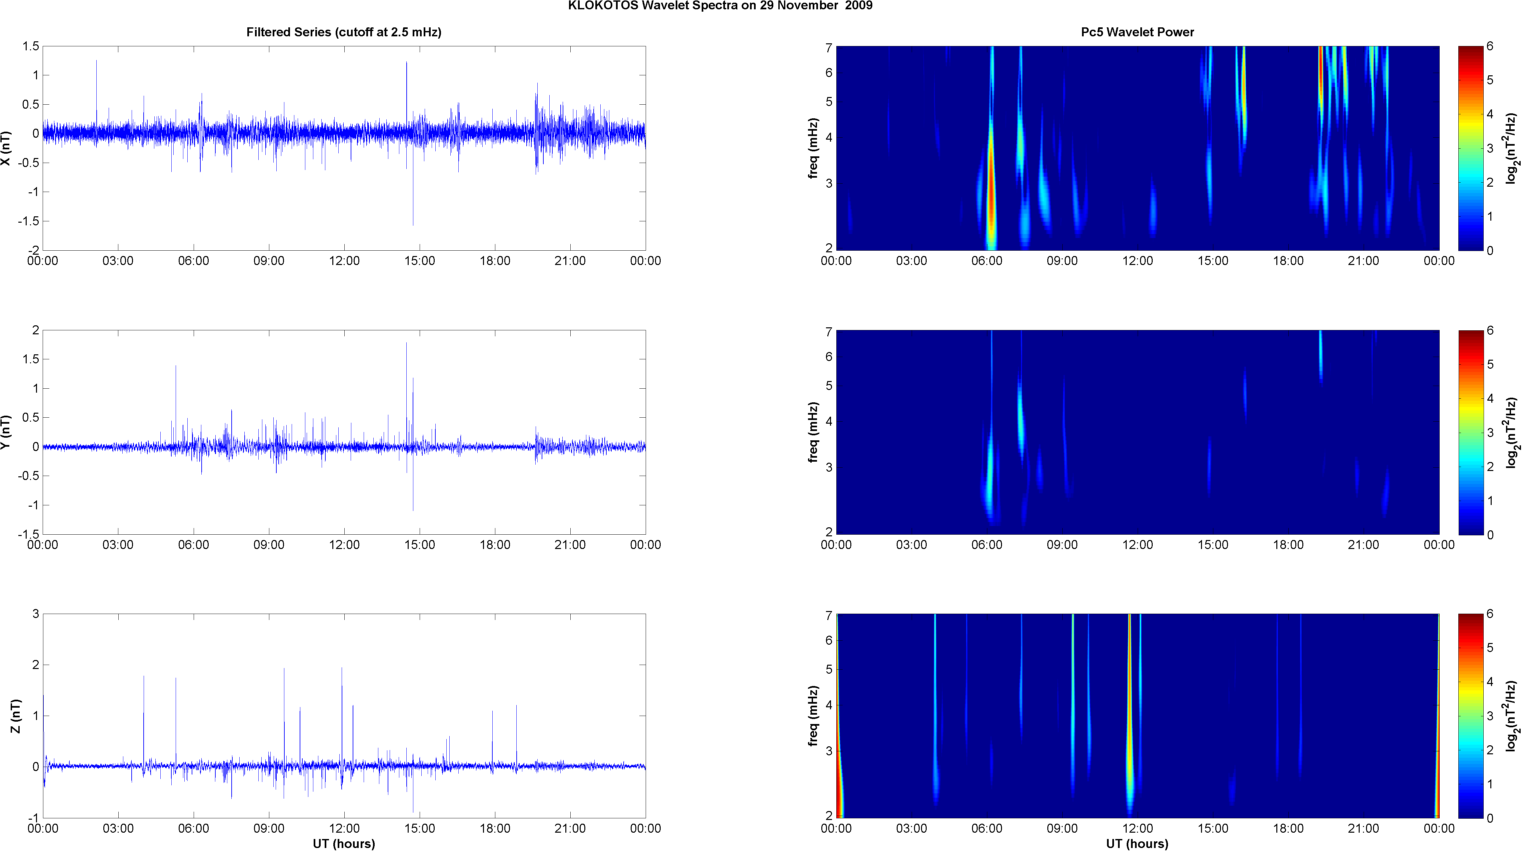Screen dimensions: 1522x851
Task: Open the Z component filtered time series plot
Action: 344,716
